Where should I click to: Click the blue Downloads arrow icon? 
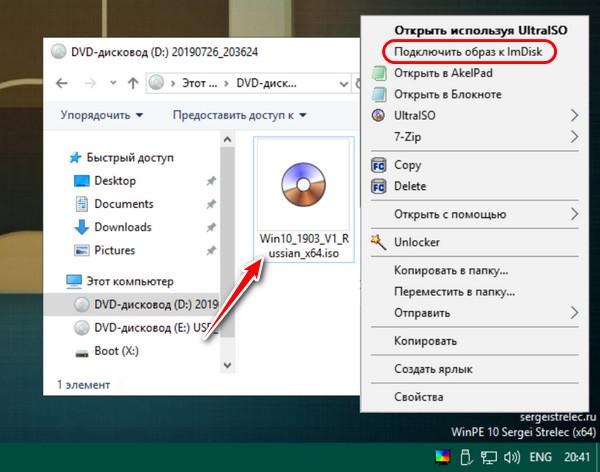(82, 227)
